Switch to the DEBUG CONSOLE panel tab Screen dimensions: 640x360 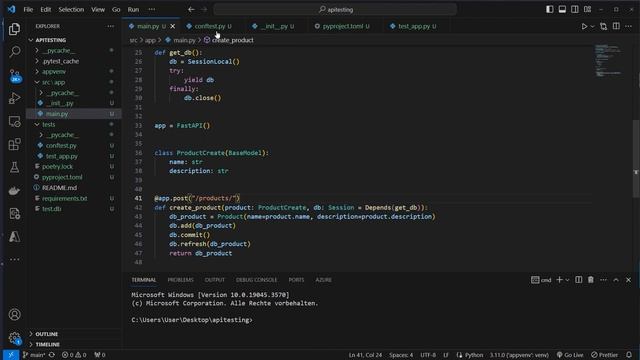pyautogui.click(x=256, y=280)
